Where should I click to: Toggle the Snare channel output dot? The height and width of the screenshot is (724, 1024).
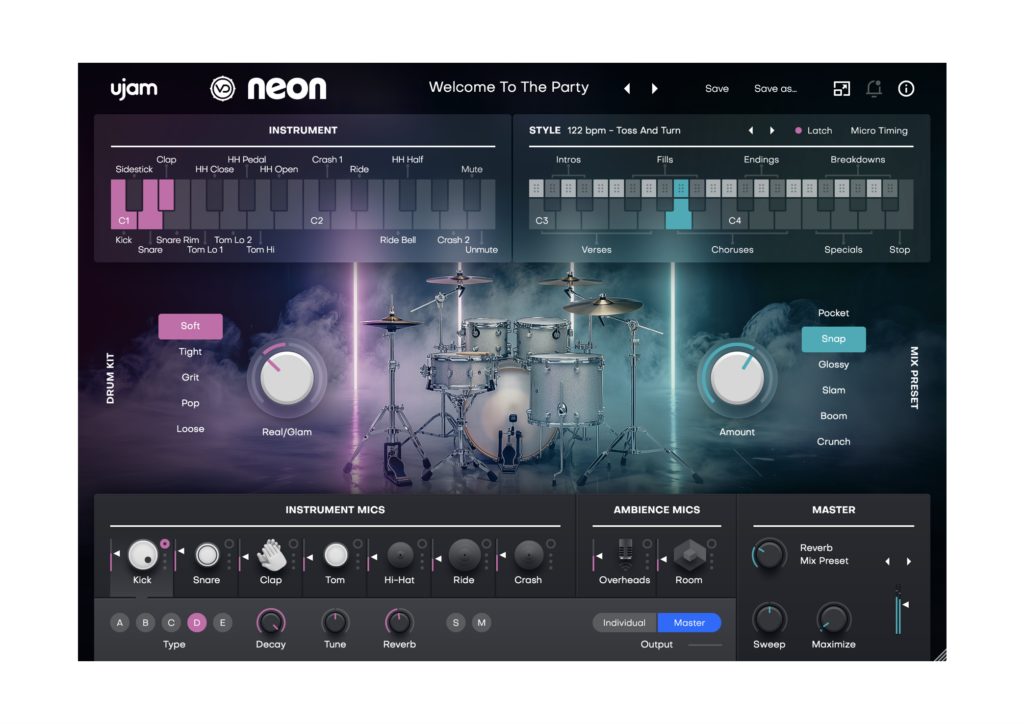pyautogui.click(x=229, y=543)
